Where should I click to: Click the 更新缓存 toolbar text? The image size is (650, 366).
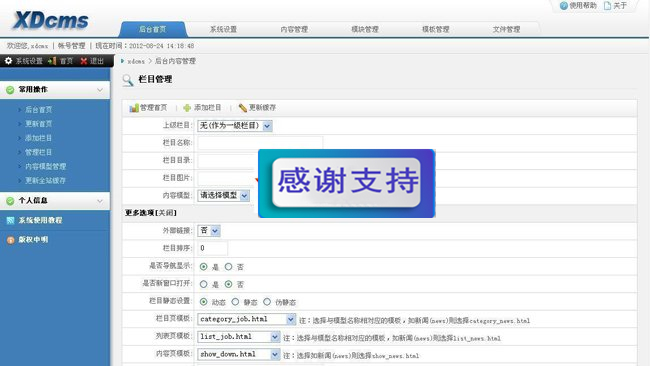click(262, 108)
